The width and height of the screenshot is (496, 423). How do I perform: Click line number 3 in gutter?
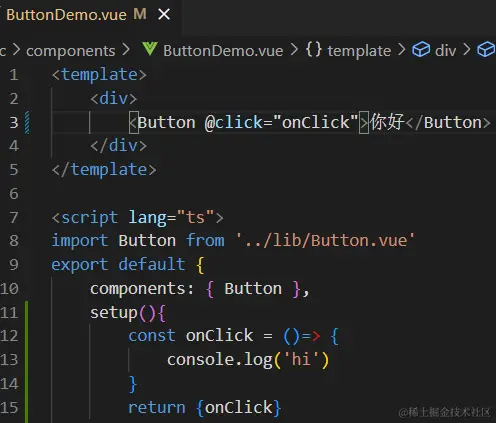pyautogui.click(x=14, y=123)
